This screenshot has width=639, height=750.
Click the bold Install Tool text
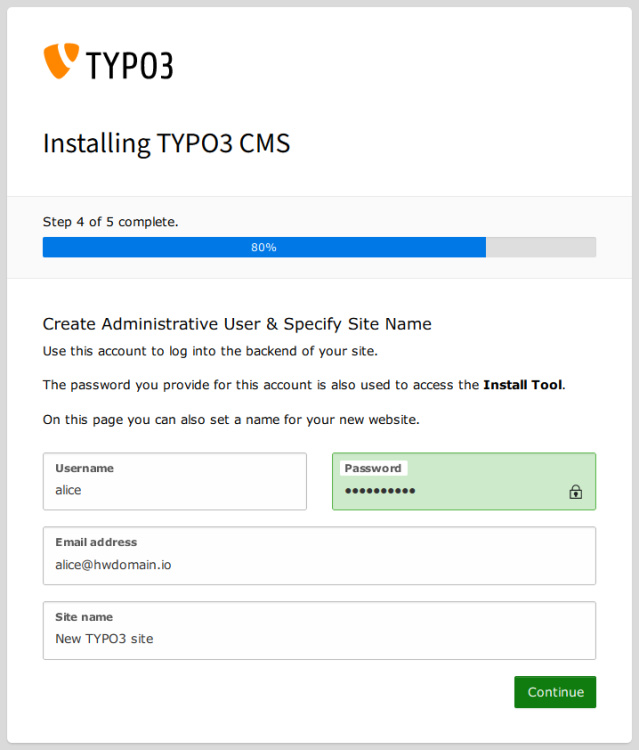(523, 385)
